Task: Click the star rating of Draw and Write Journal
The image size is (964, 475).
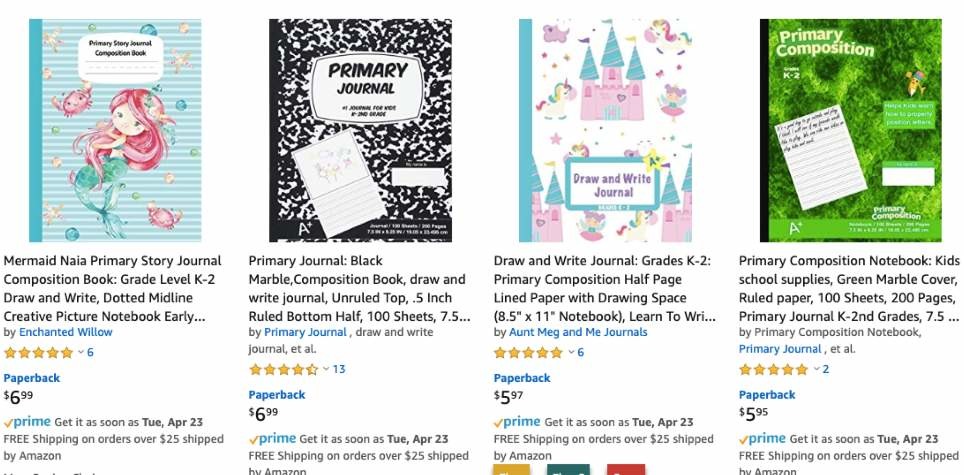Action: [529, 353]
